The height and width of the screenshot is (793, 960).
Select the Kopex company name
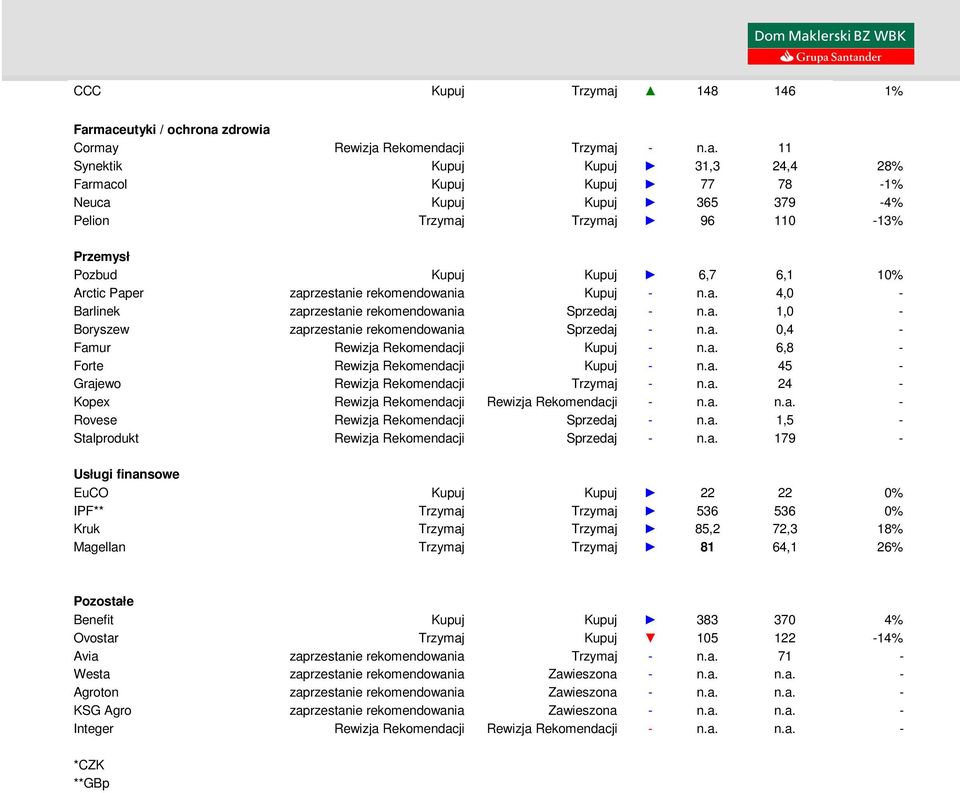click(91, 402)
